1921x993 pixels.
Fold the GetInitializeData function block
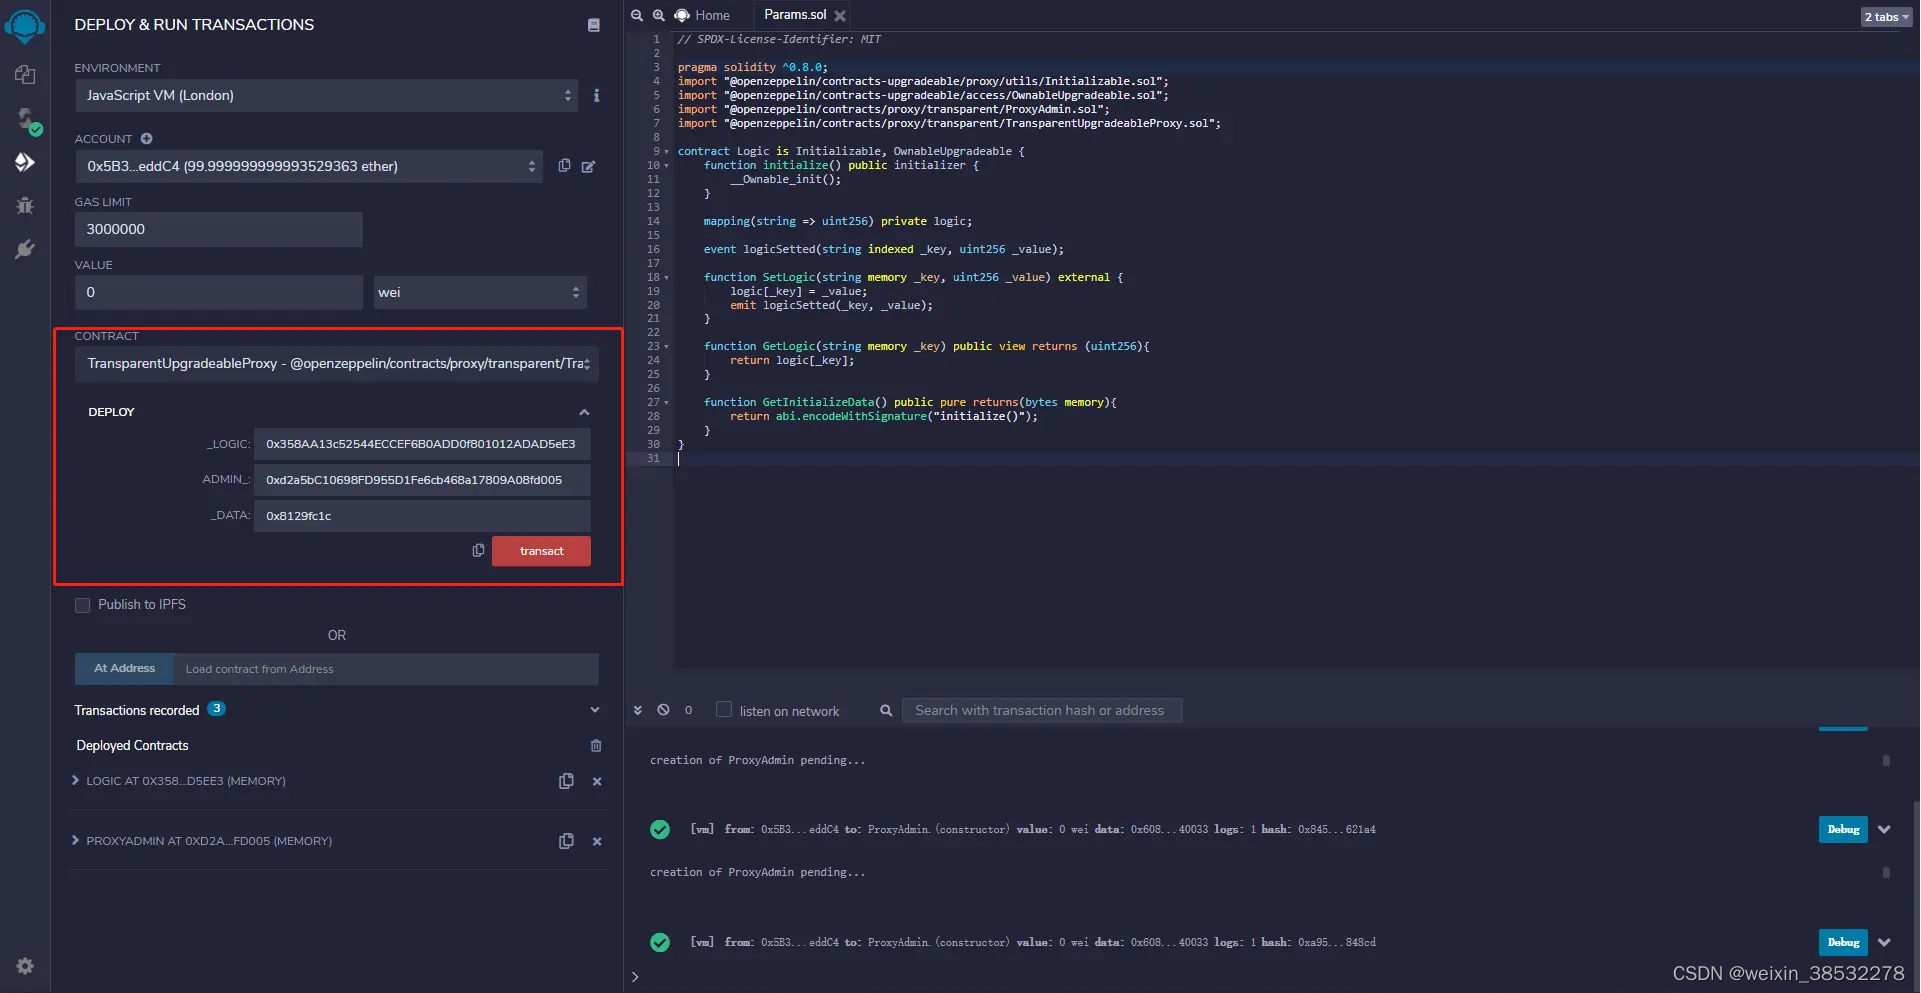point(667,403)
